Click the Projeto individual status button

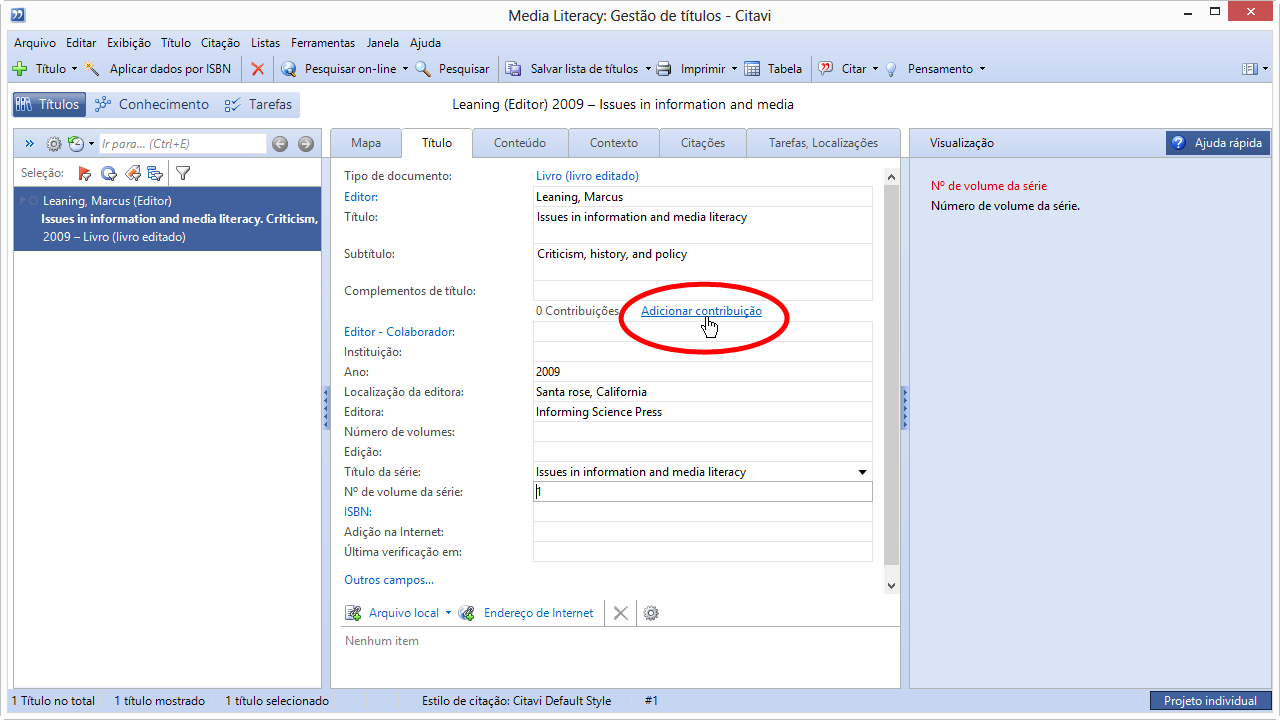click(1210, 701)
